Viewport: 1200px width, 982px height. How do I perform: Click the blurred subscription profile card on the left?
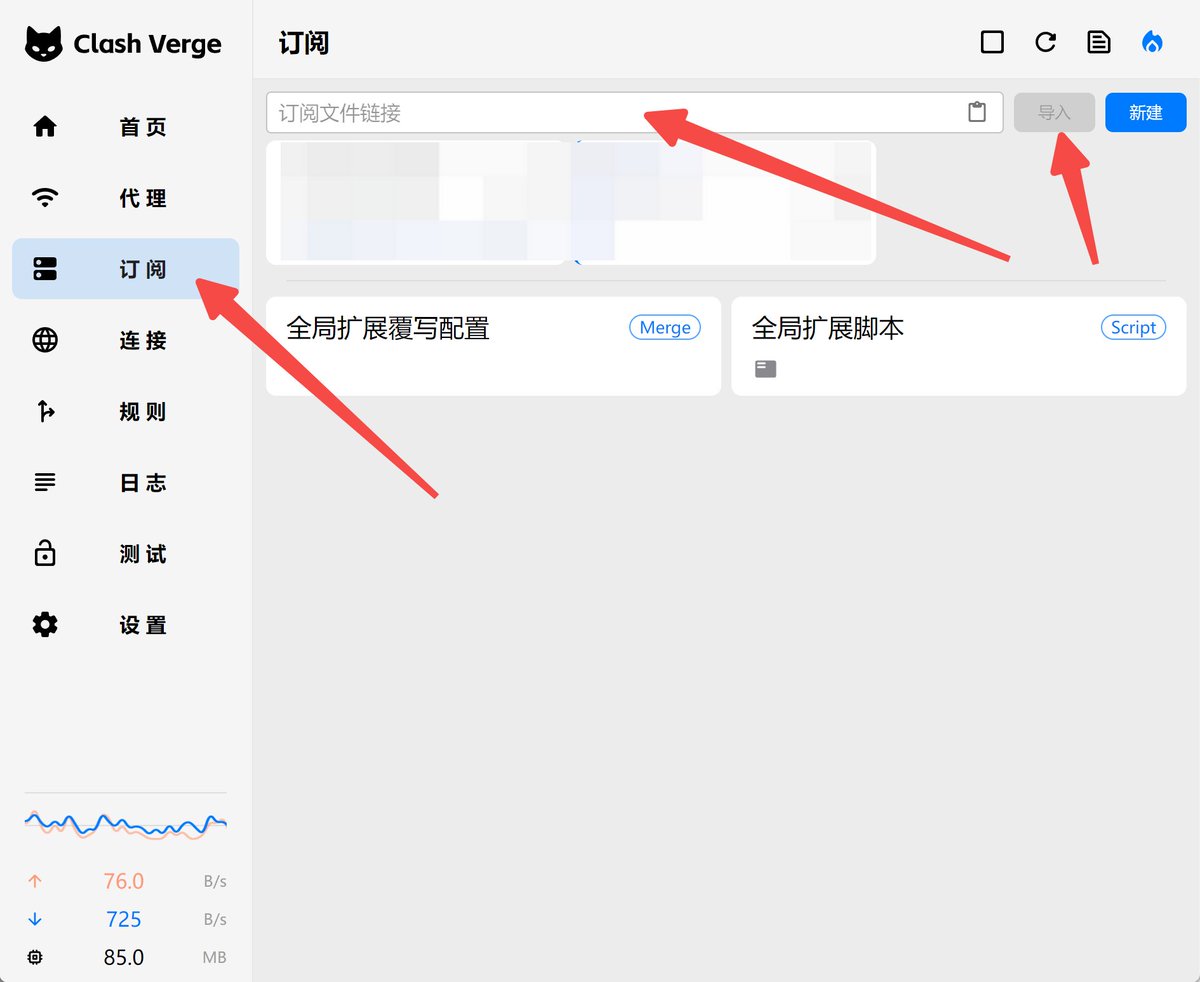pos(416,203)
